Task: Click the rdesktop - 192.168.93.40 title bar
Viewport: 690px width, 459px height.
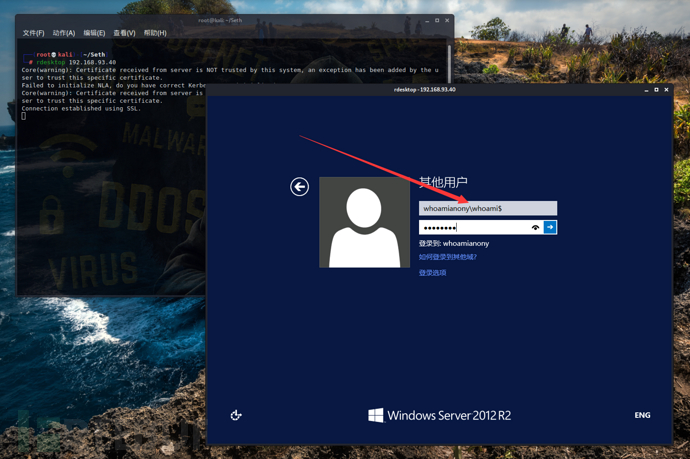Action: pyautogui.click(x=425, y=90)
